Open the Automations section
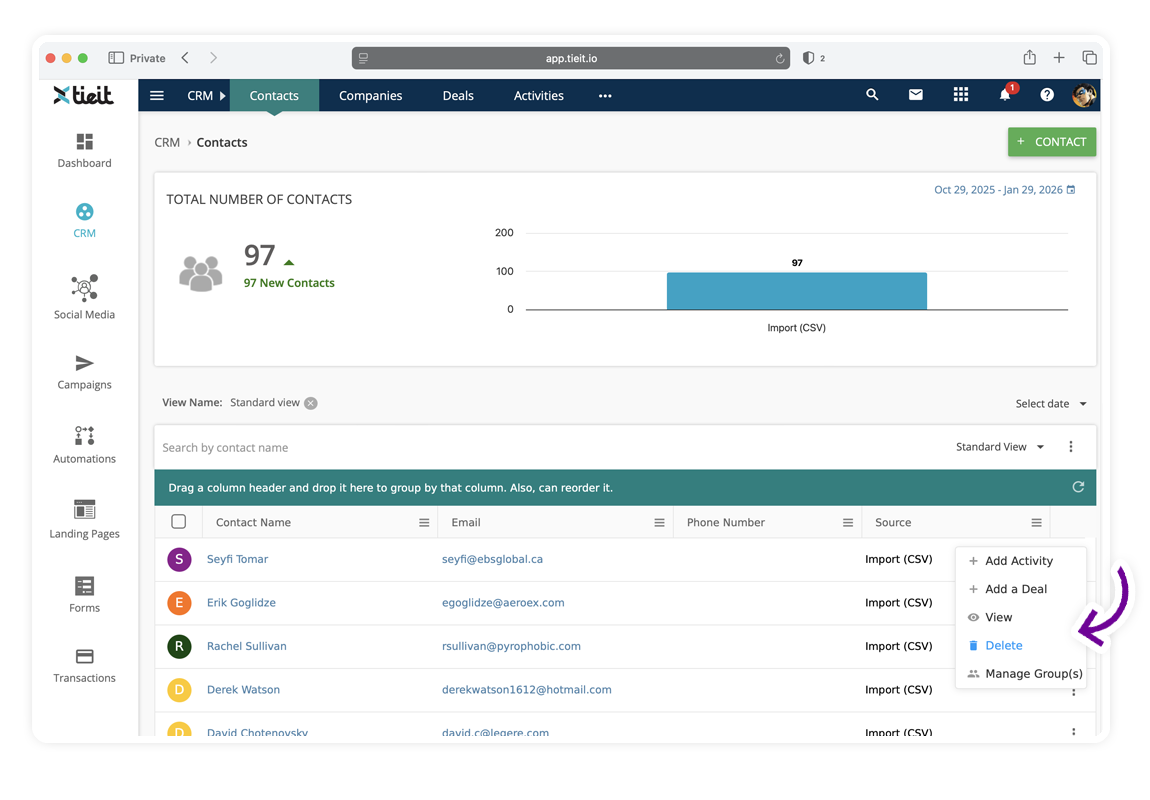The width and height of the screenshot is (1150, 800). point(84,445)
